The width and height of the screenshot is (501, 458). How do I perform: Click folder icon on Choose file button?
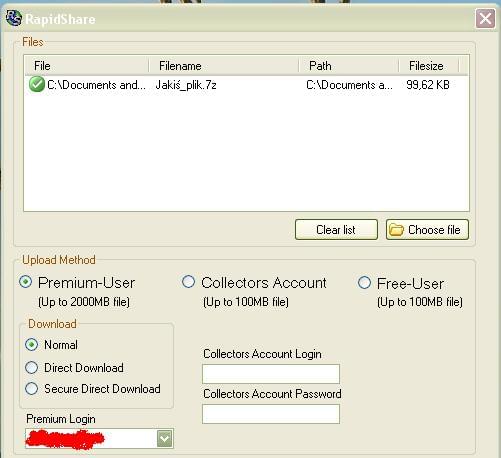pyautogui.click(x=396, y=230)
